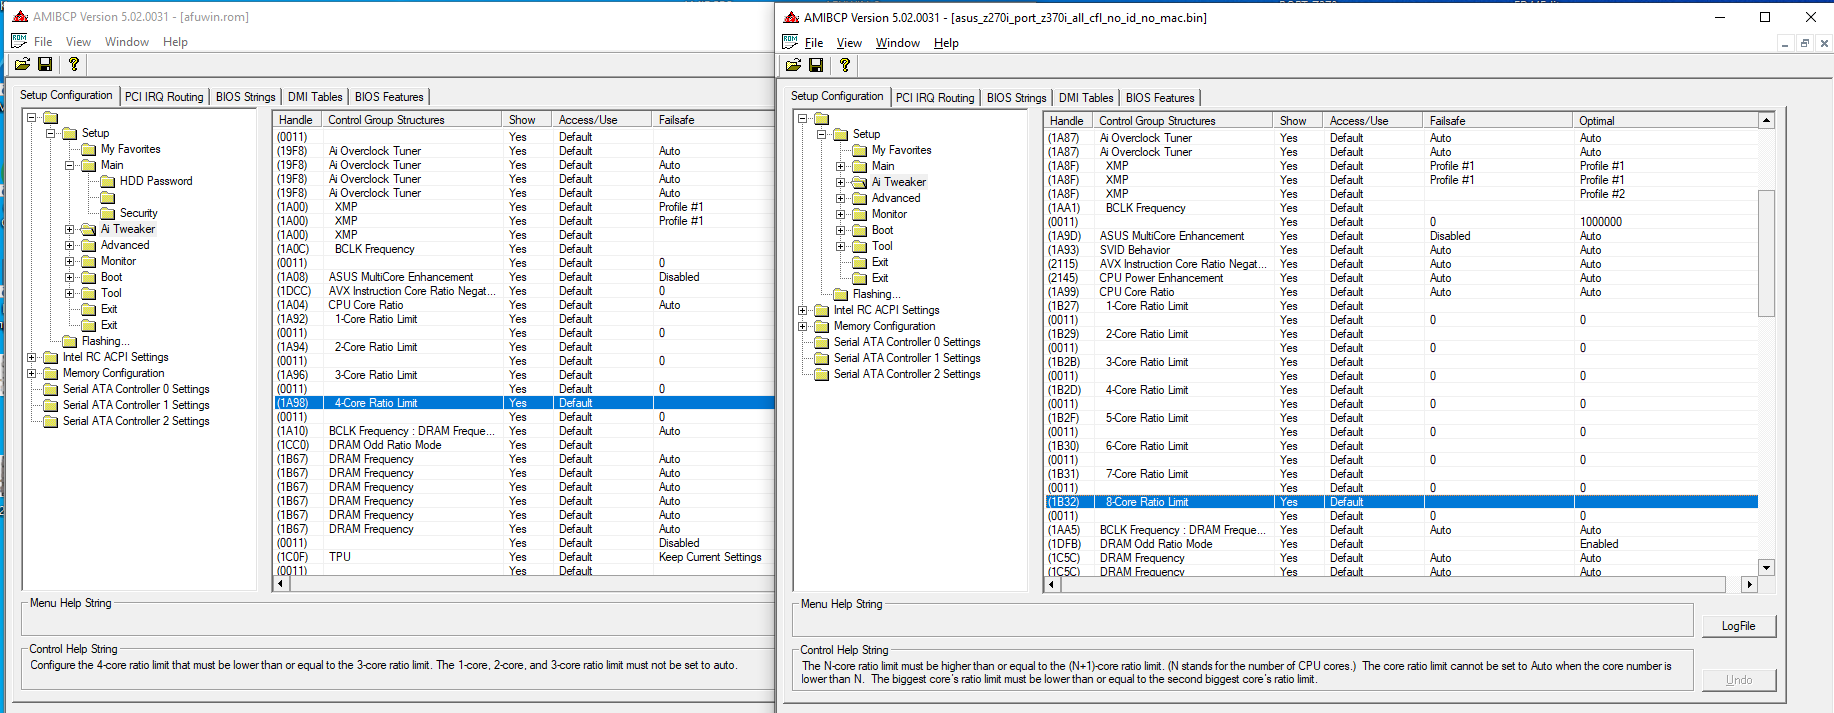Expand Ai Tweaker node in left window tree
Image resolution: width=1834 pixels, height=713 pixels.
point(70,229)
